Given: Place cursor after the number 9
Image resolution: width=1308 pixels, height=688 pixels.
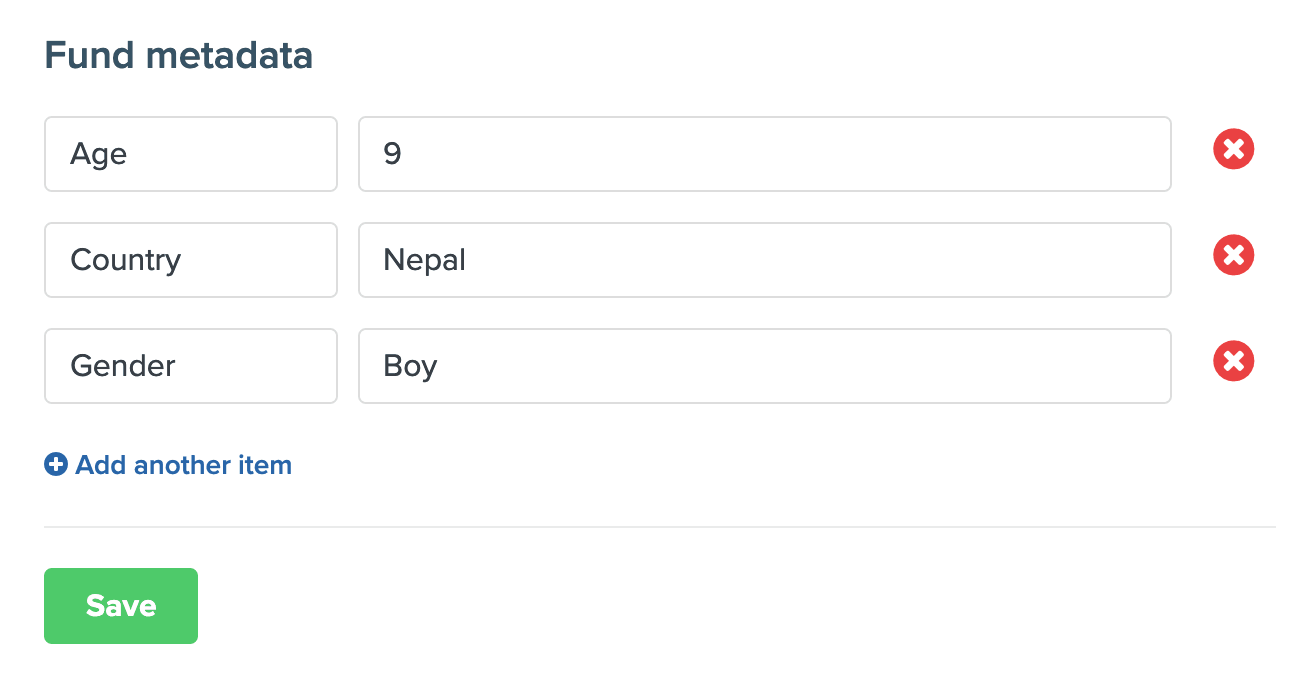Looking at the screenshot, I should (403, 154).
